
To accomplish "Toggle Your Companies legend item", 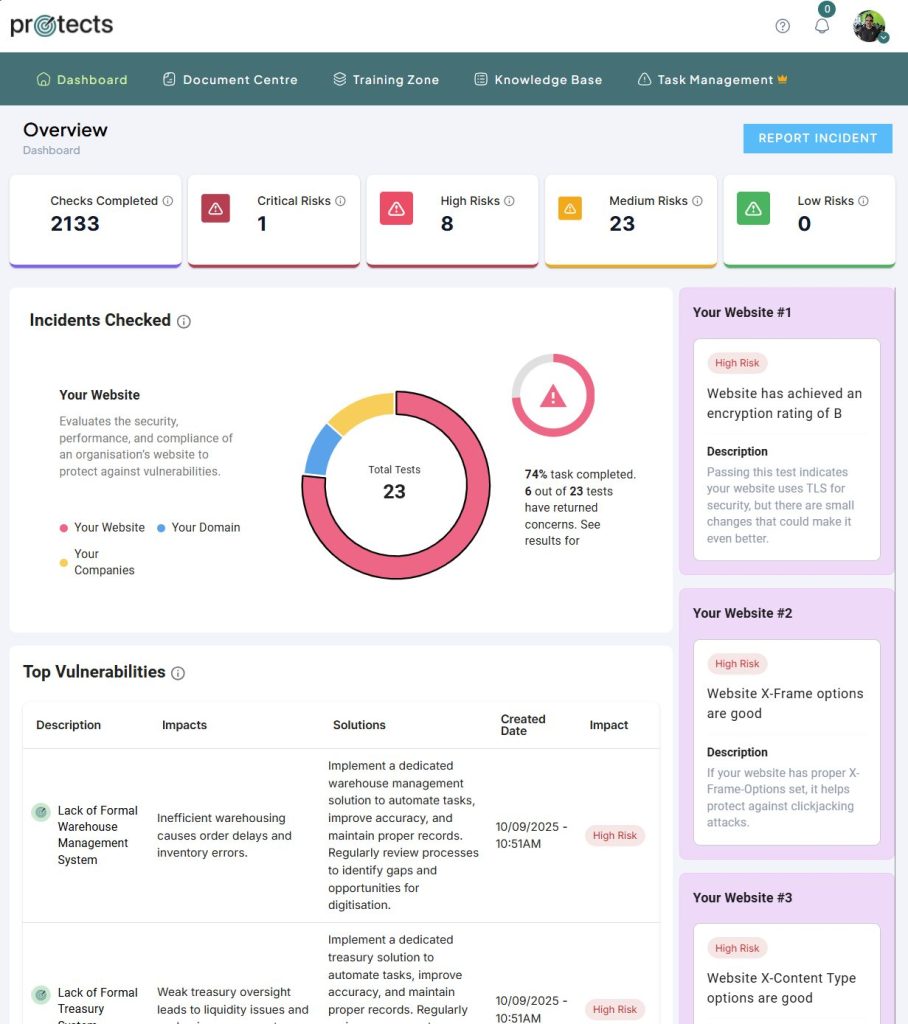I will tap(97, 562).
